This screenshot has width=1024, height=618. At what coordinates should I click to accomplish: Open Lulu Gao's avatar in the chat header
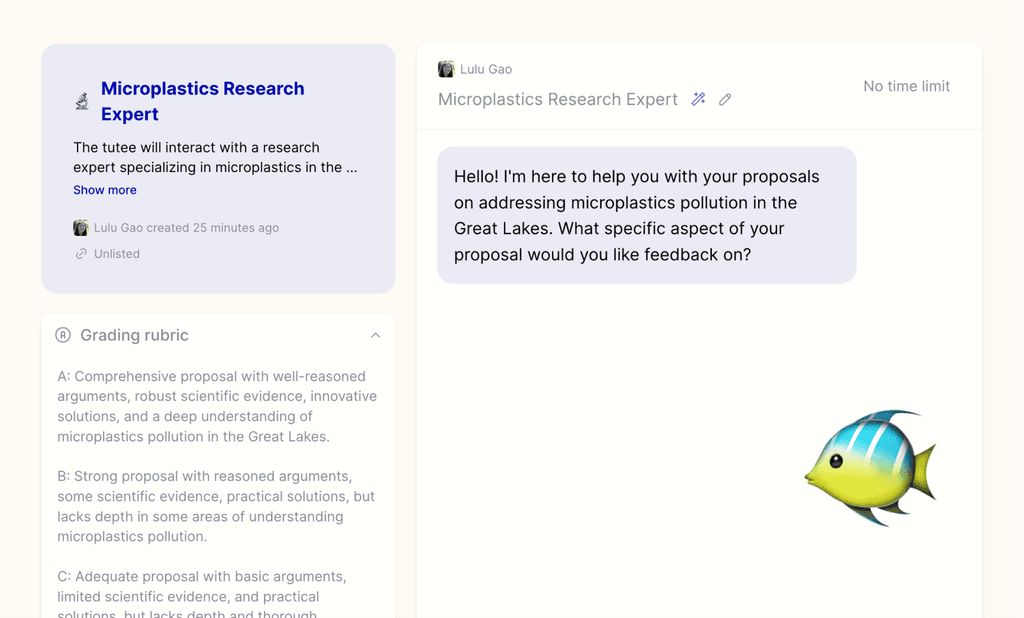(x=446, y=68)
